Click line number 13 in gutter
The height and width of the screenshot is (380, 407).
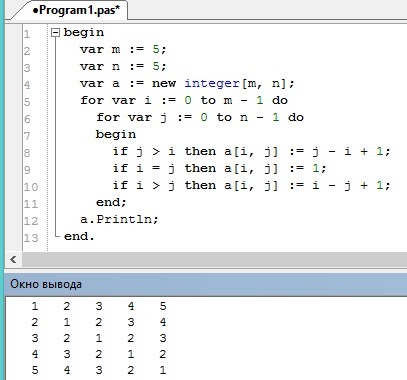coord(31,238)
